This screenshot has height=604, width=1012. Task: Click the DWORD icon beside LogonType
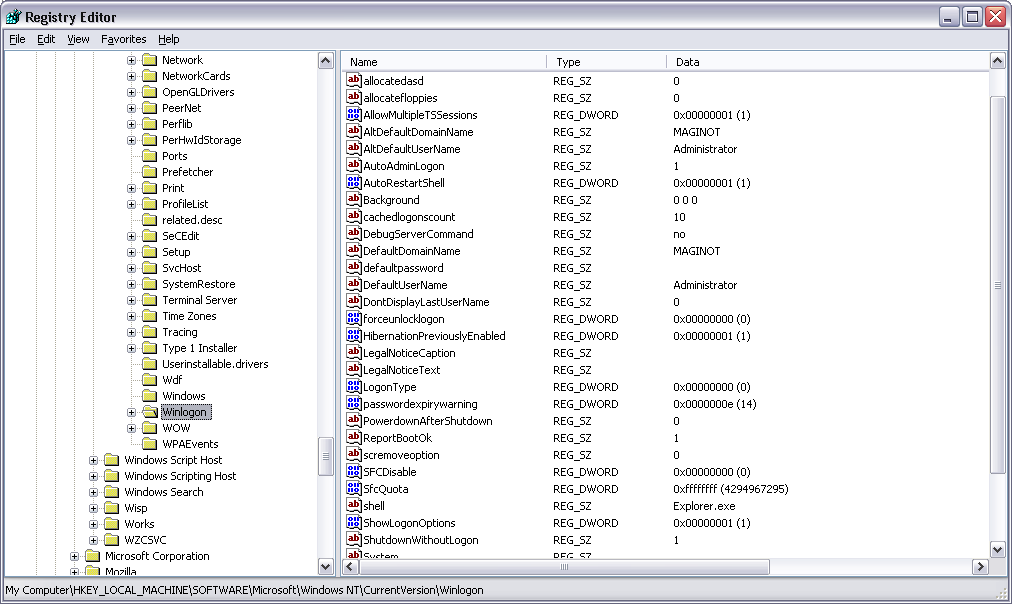(354, 386)
